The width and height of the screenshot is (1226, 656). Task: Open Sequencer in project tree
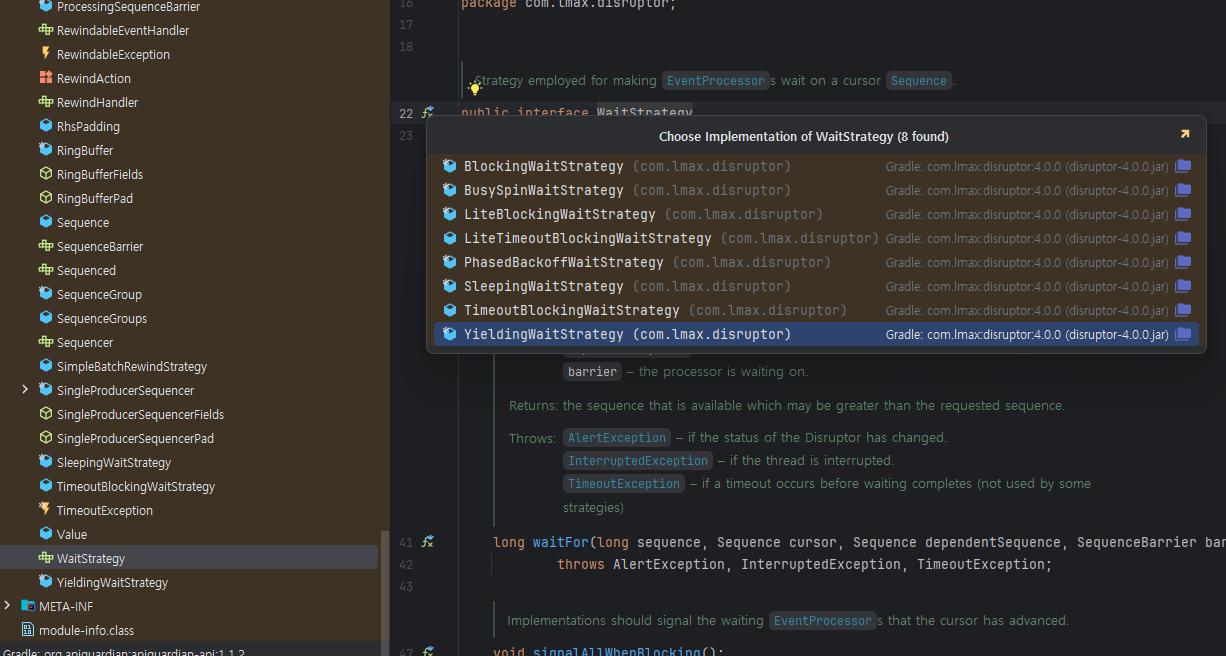85,342
